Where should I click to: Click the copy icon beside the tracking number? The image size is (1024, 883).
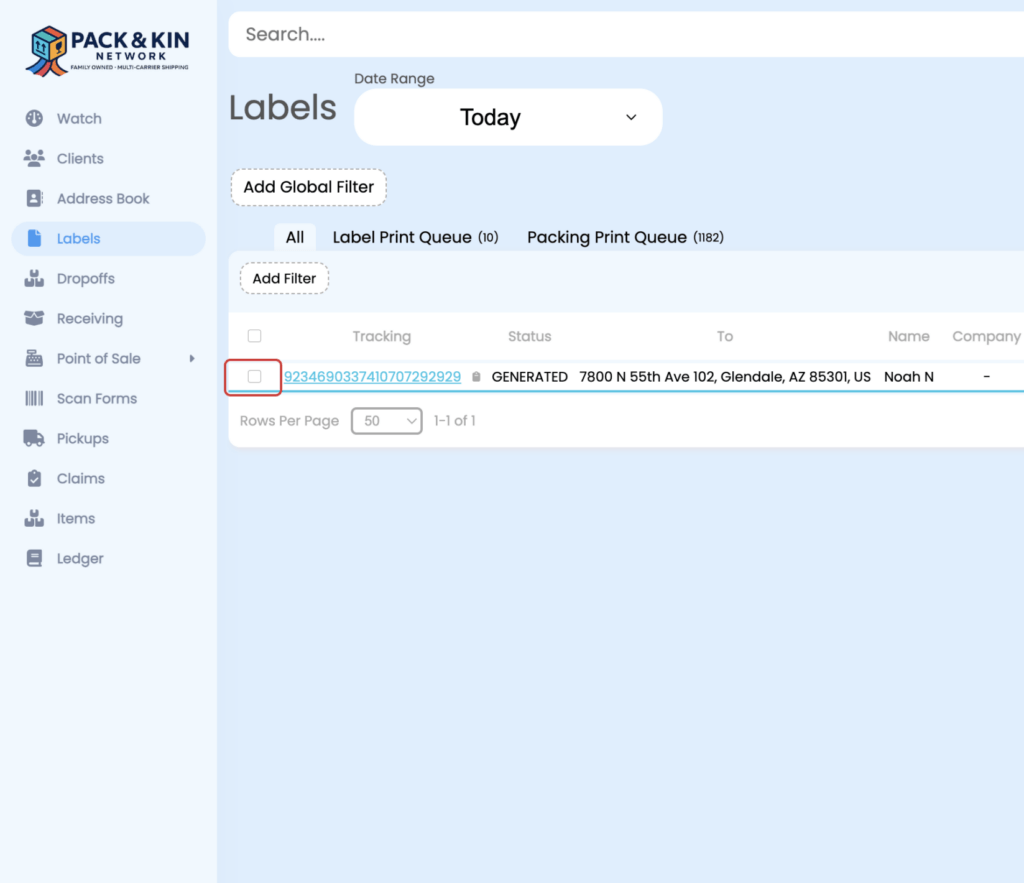(476, 377)
